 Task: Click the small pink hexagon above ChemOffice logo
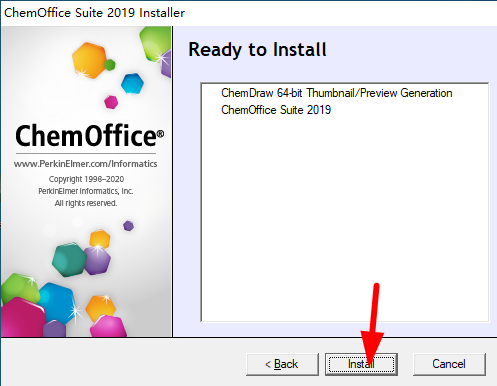111,102
